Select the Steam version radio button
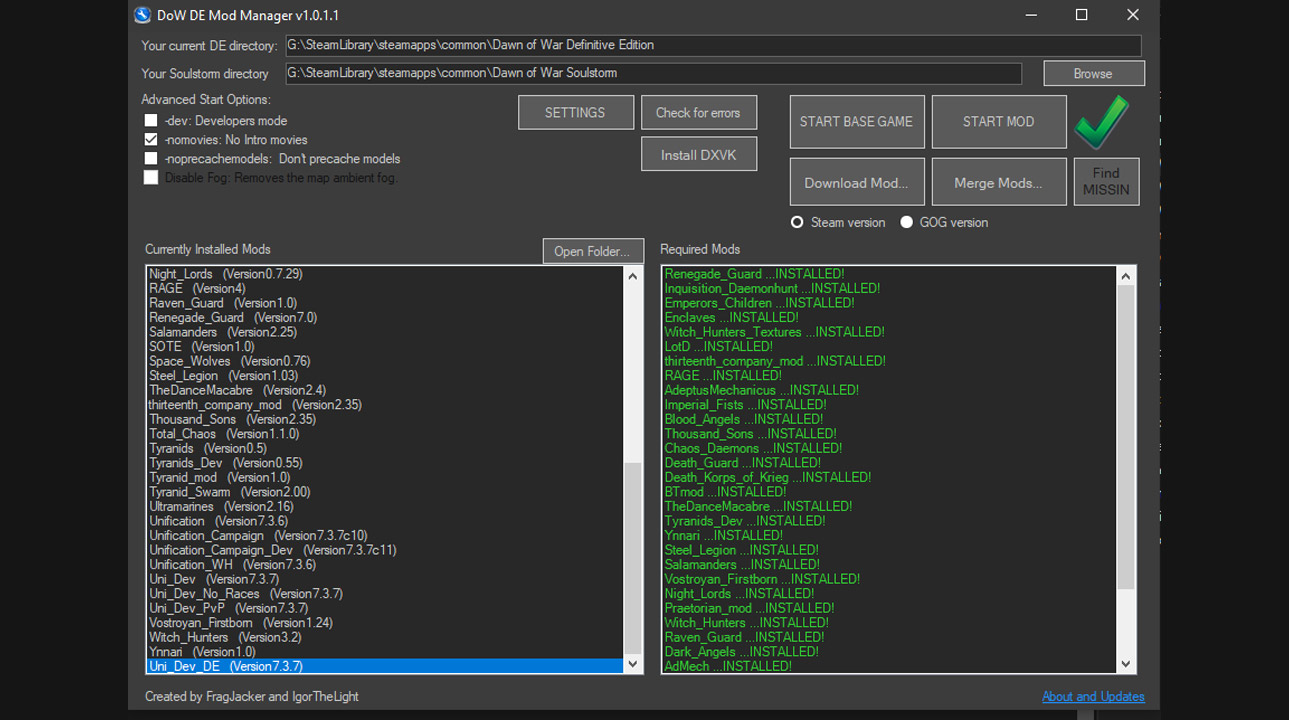 [x=797, y=223]
